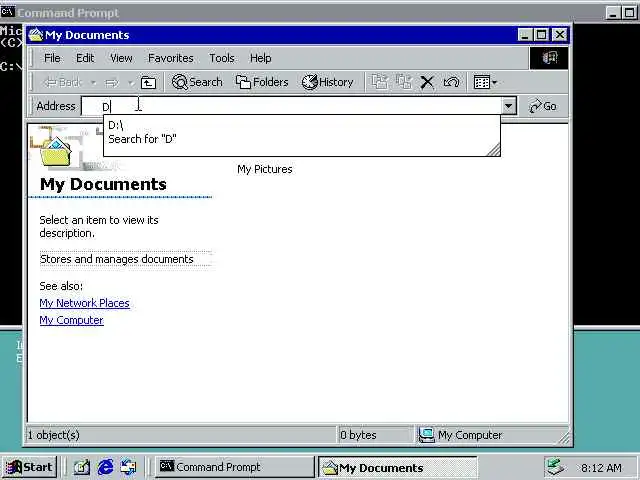Click the My Documents taskbar button
The image size is (640, 480).
(397, 467)
